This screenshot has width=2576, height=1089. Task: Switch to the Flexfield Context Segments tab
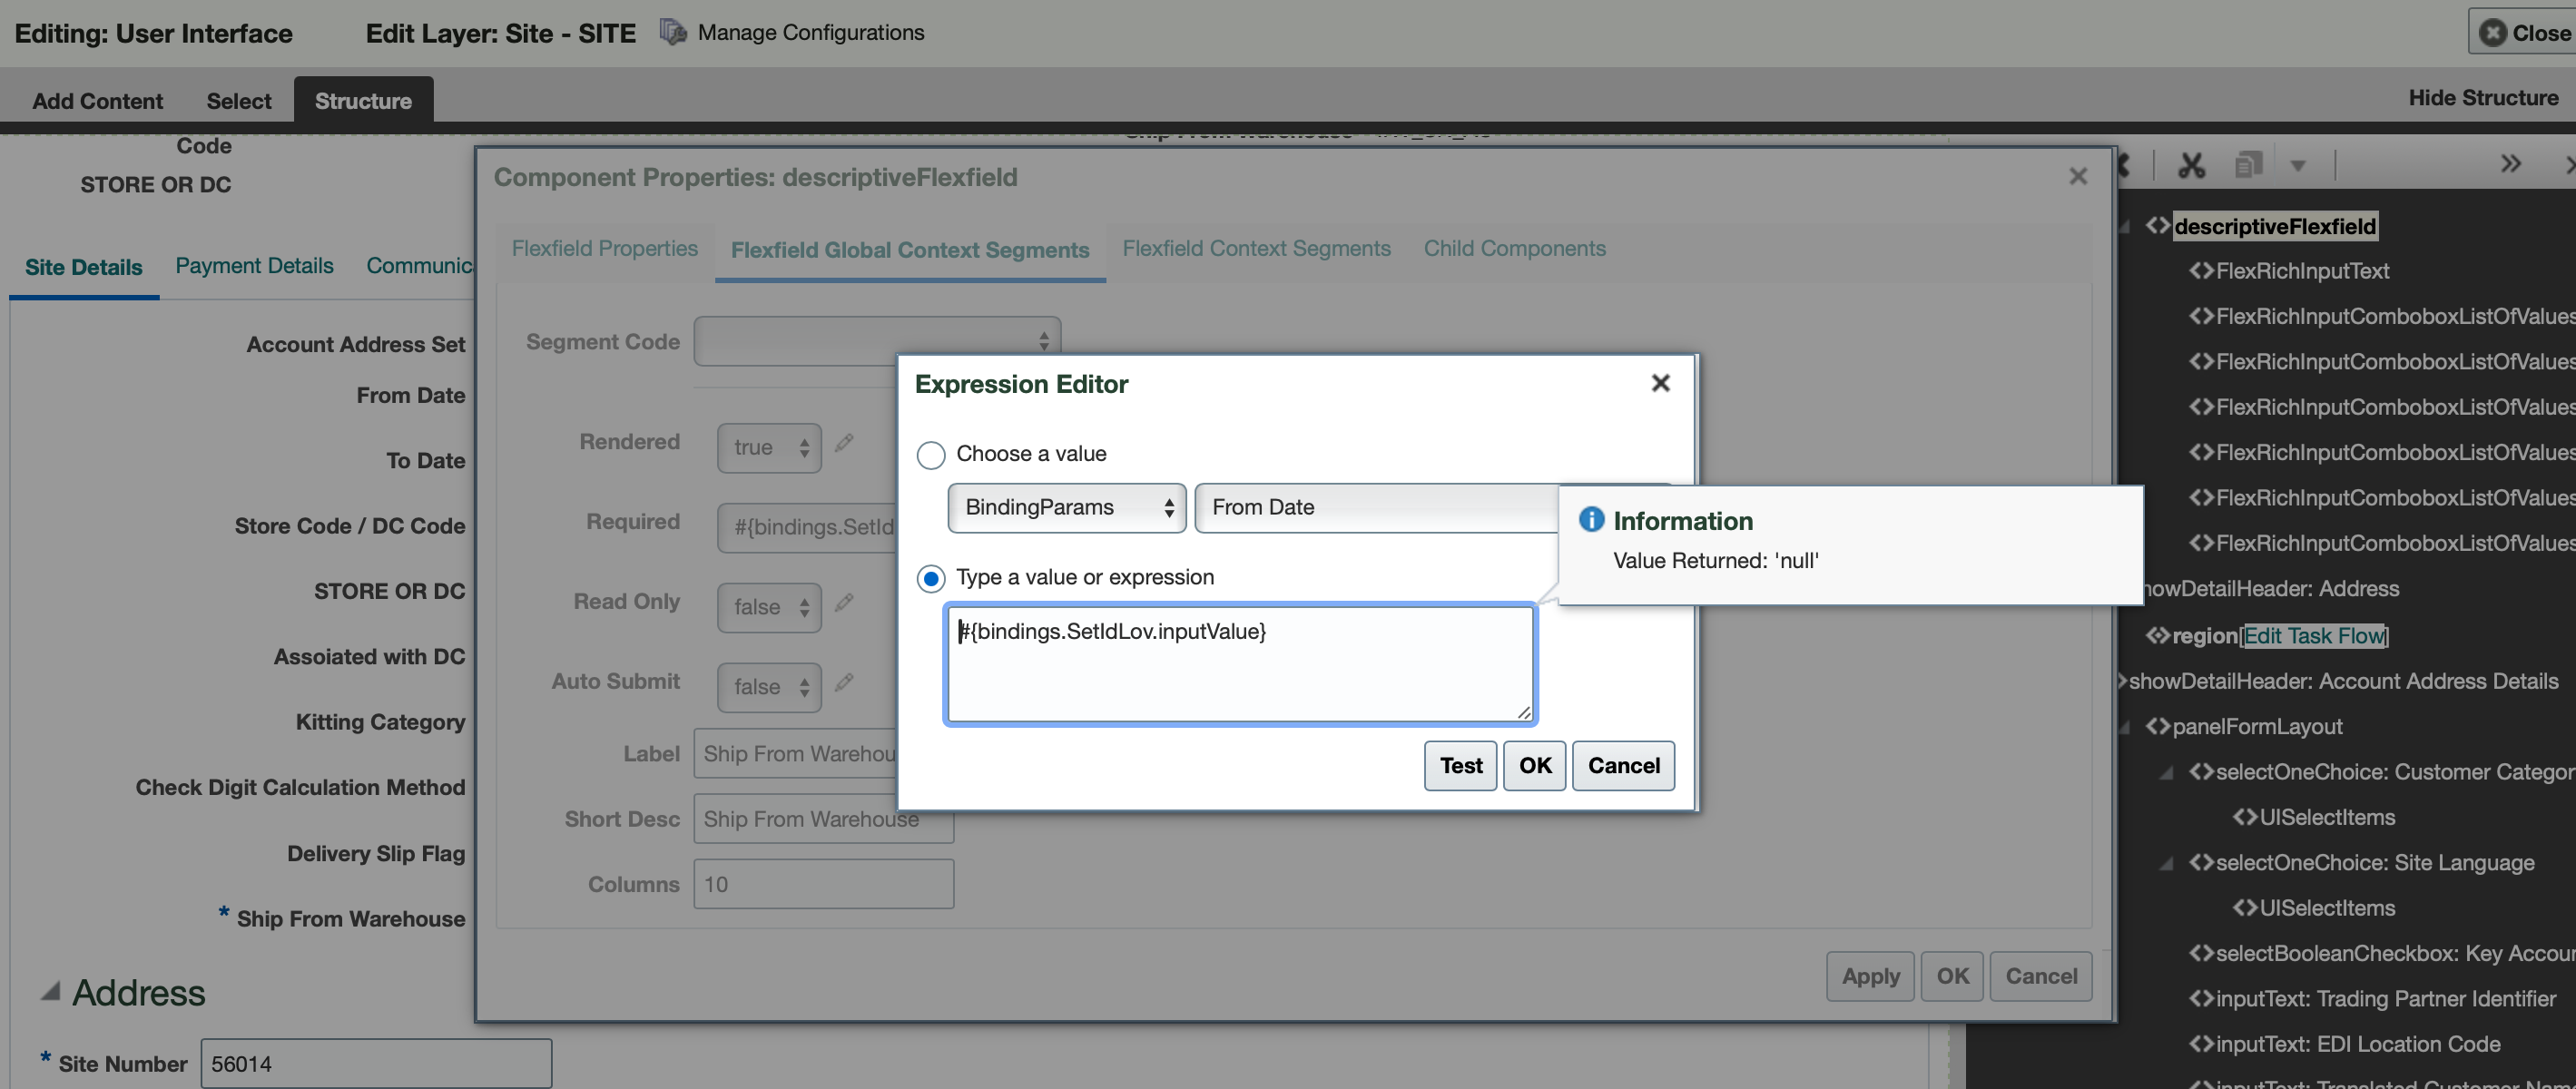click(x=1256, y=248)
